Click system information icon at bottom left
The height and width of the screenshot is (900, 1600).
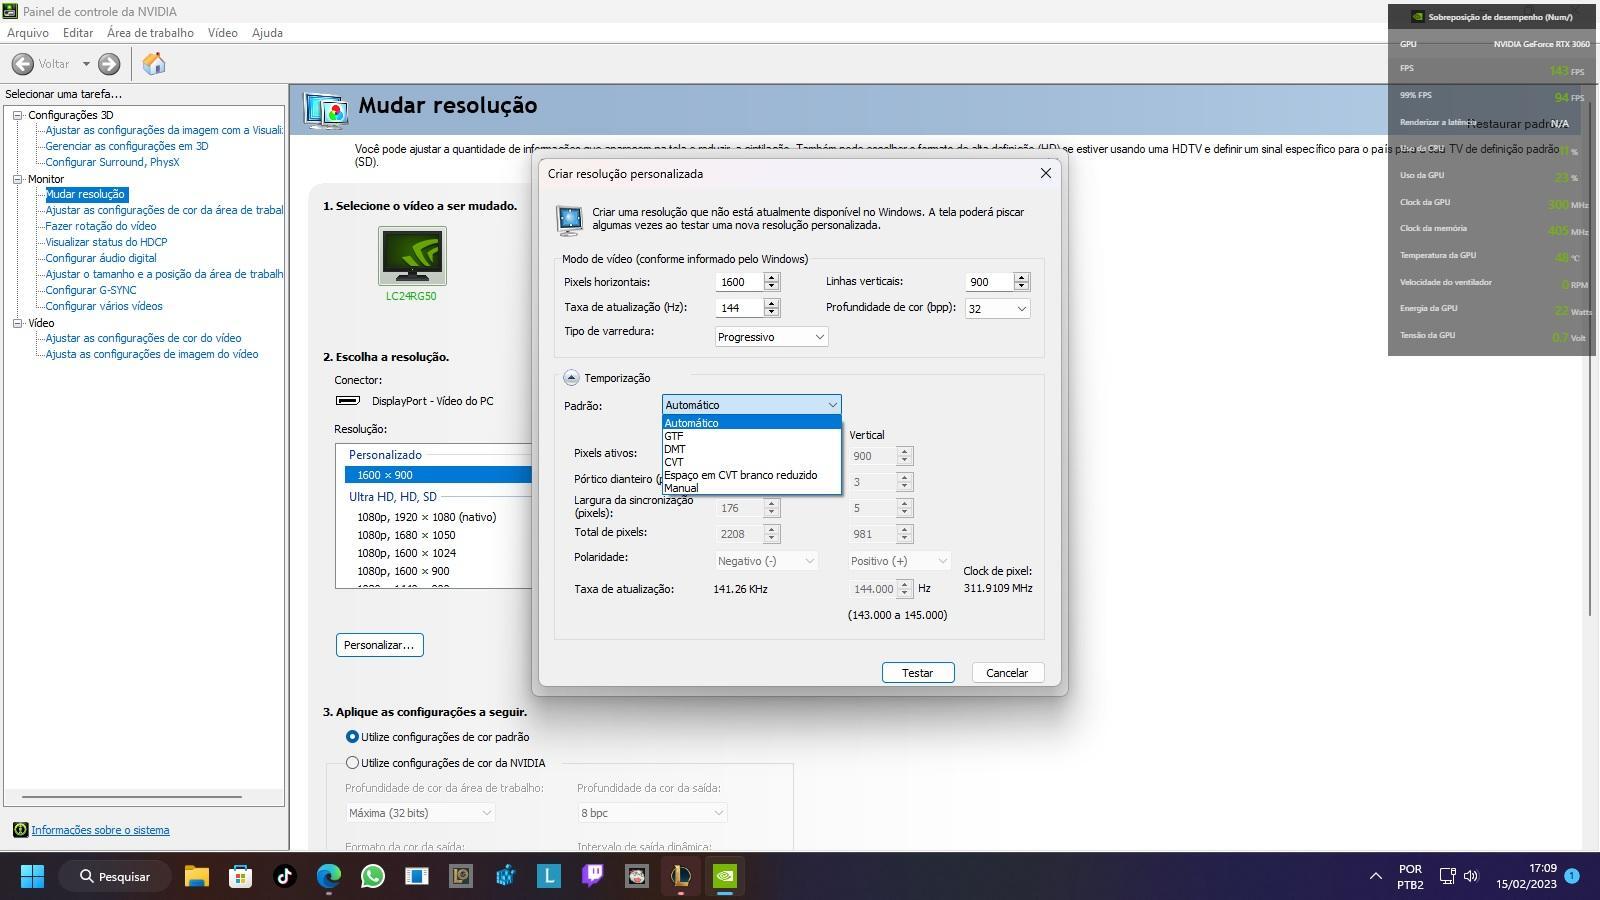(20, 830)
